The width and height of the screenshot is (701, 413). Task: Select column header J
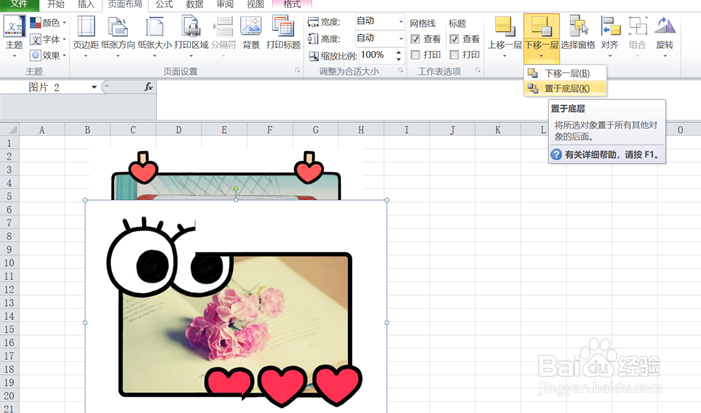[452, 130]
